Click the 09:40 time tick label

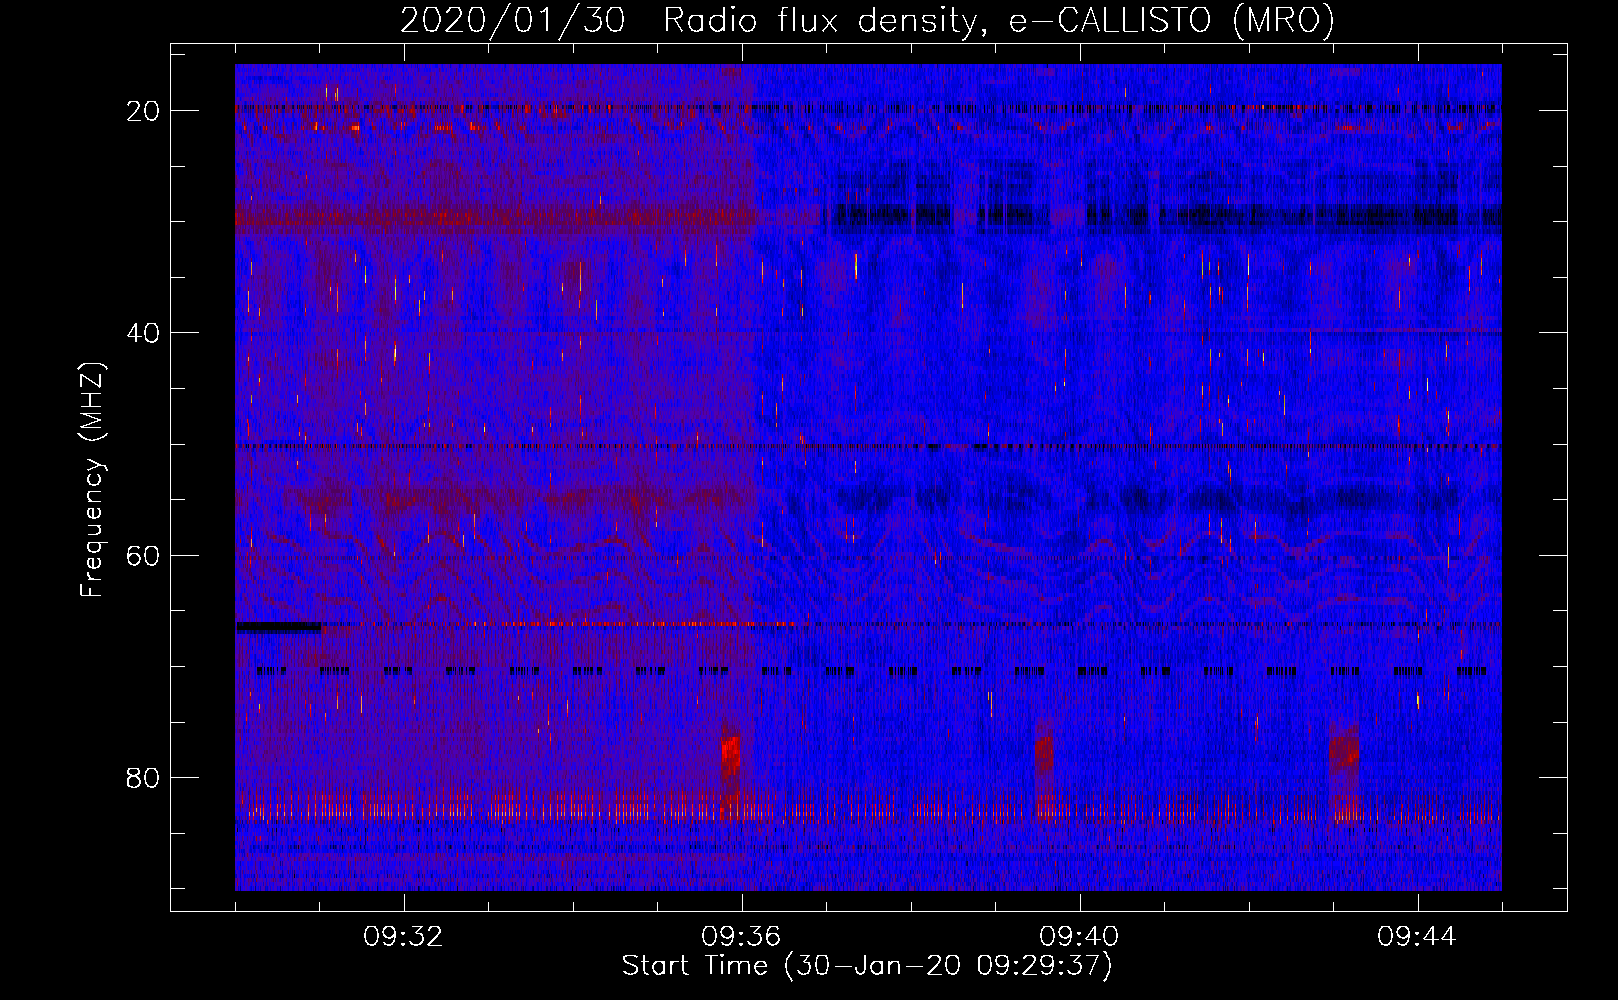tap(1079, 937)
